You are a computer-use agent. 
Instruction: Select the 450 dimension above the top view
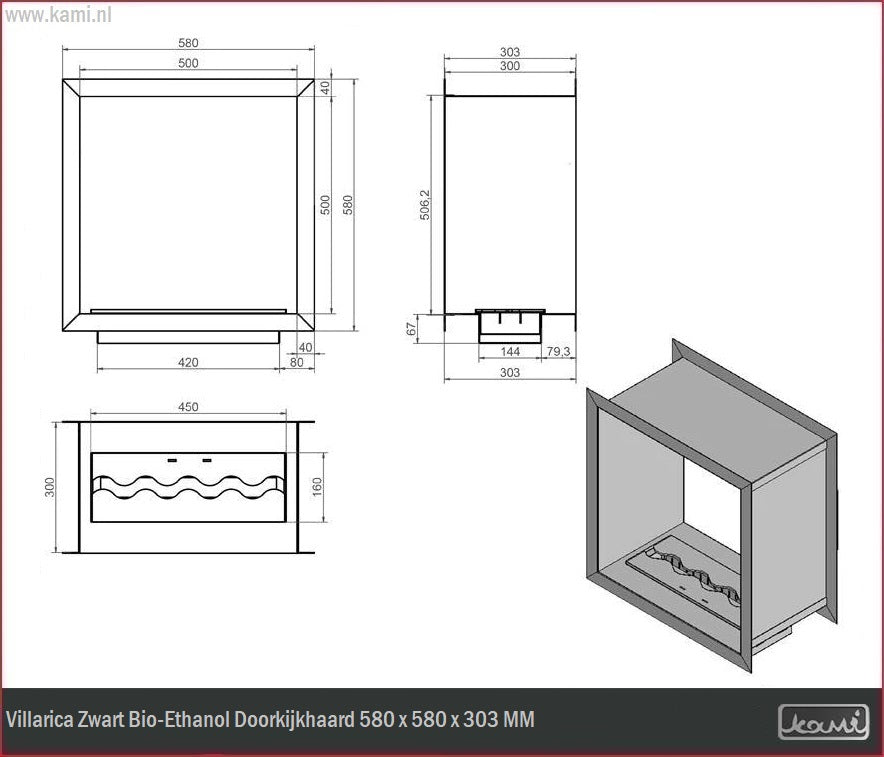pyautogui.click(x=188, y=407)
